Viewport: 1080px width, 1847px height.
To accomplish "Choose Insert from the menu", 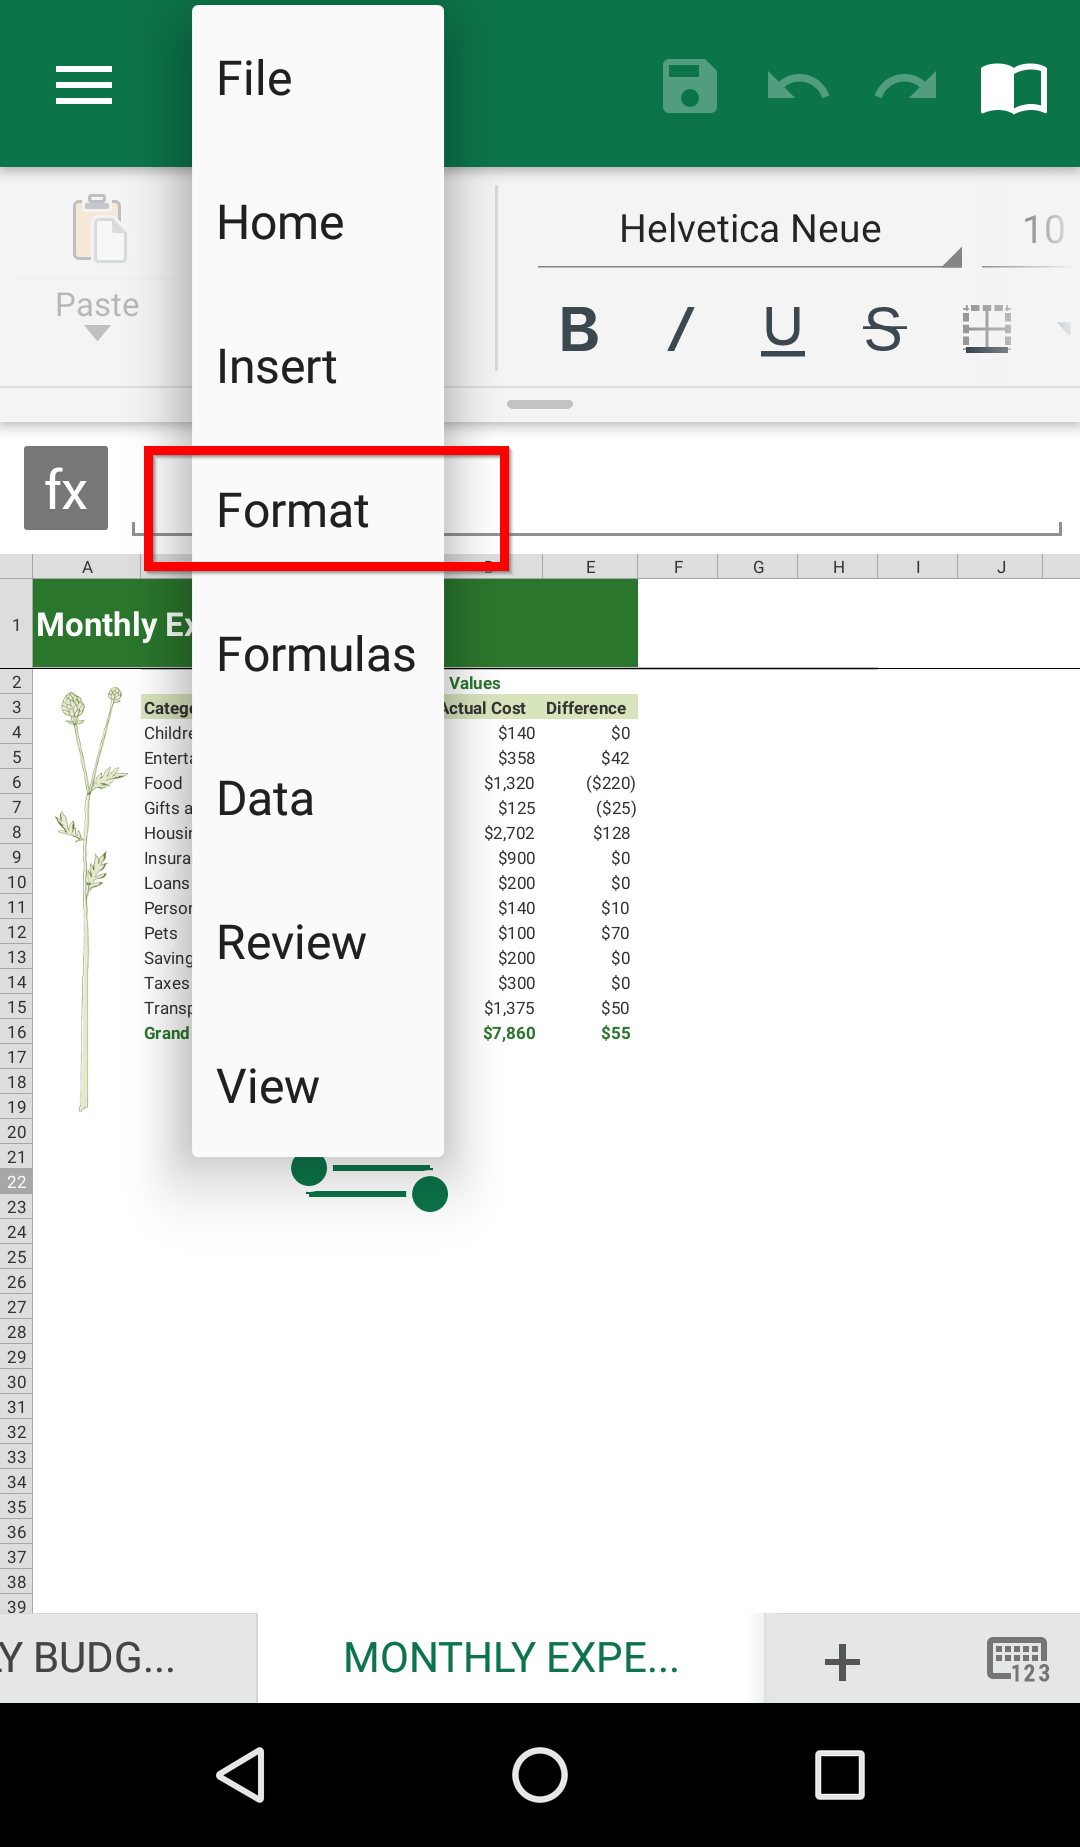I will click(x=318, y=366).
